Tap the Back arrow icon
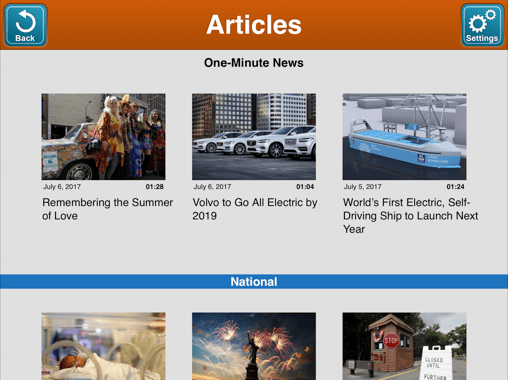508x380 pixels. [25, 25]
